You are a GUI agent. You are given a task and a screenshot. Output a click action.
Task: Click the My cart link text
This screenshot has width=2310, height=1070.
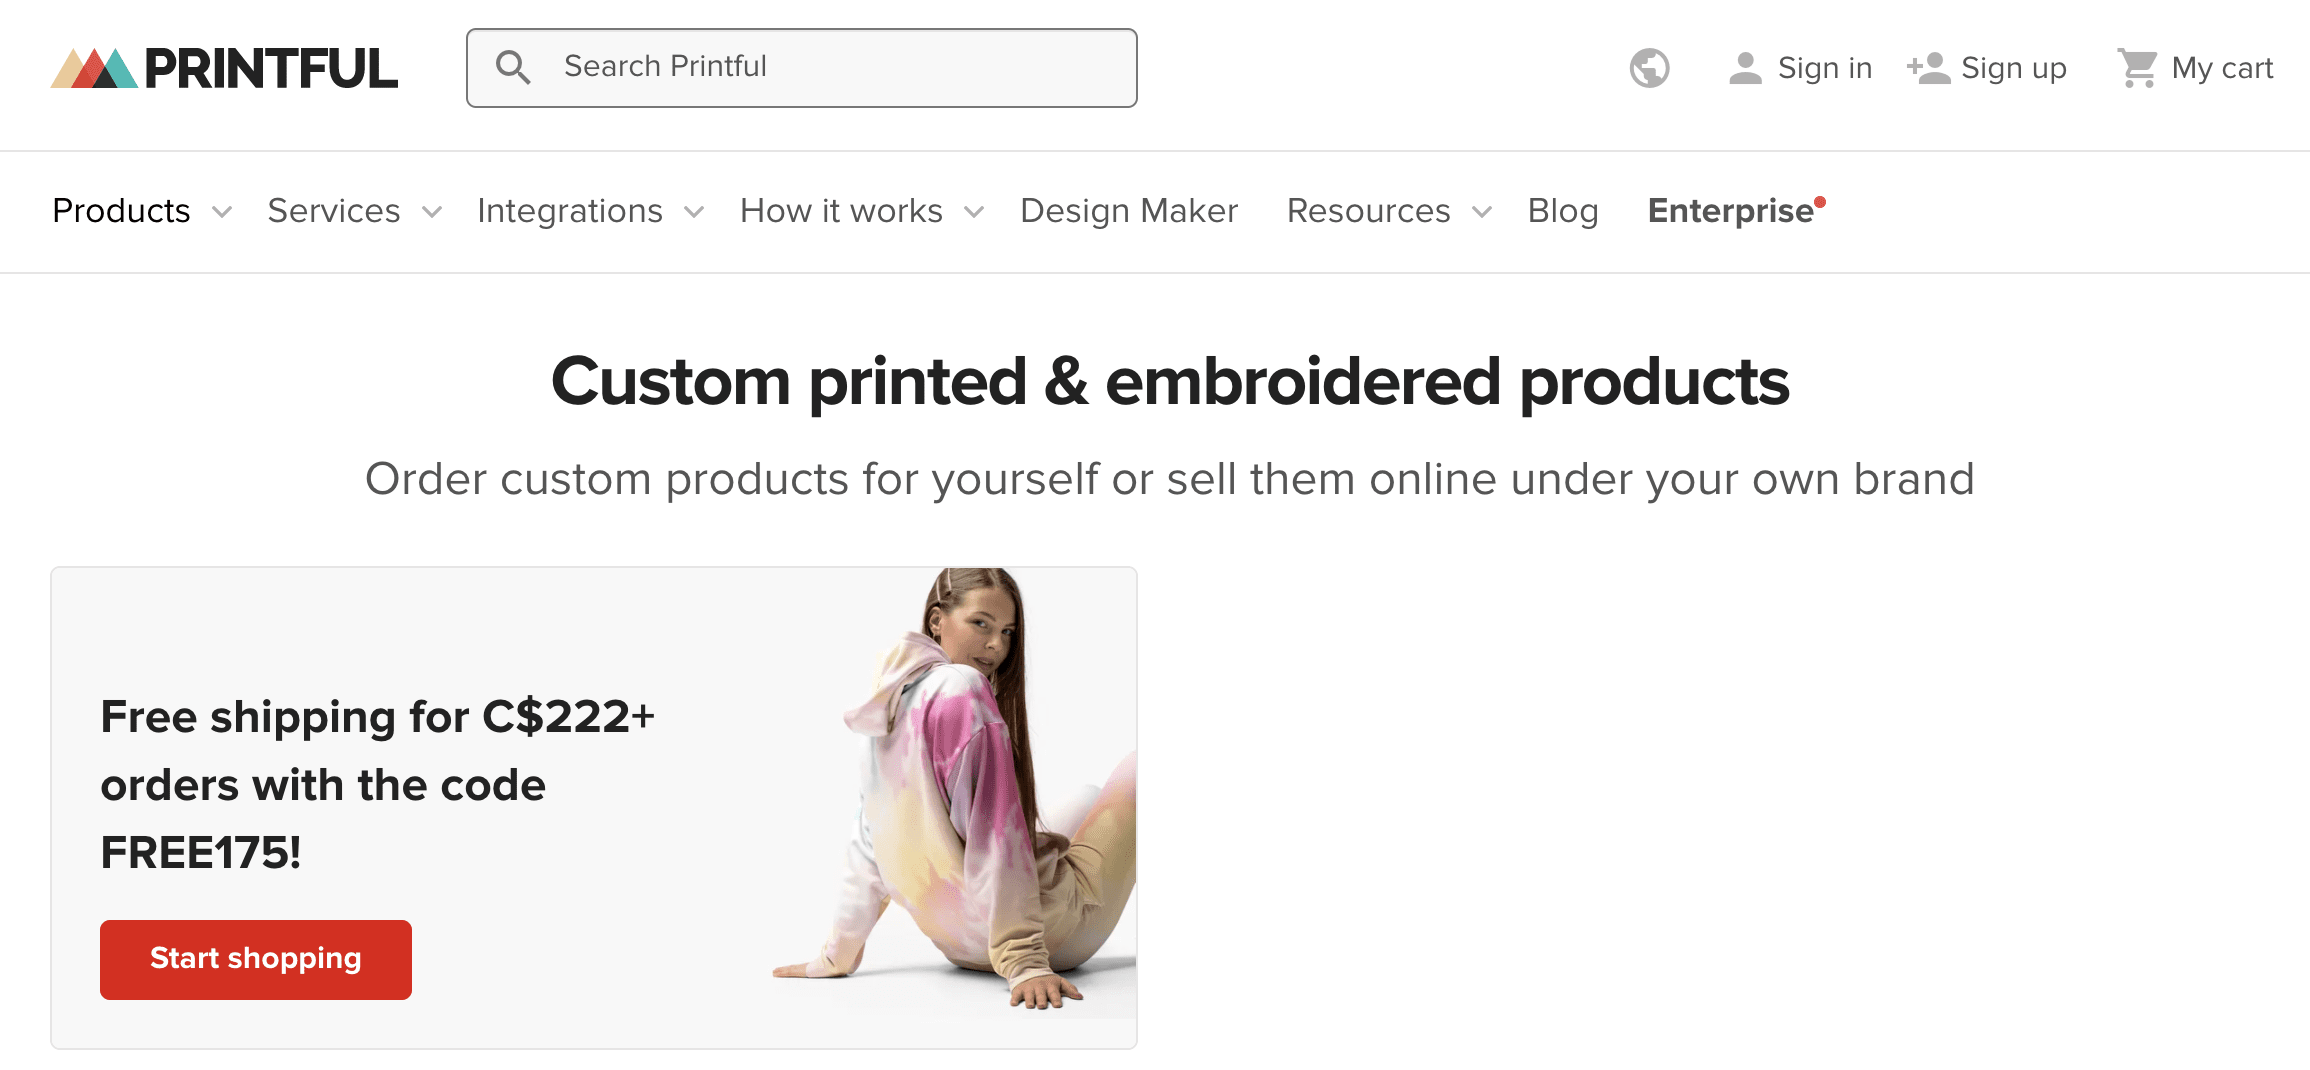coord(2222,68)
